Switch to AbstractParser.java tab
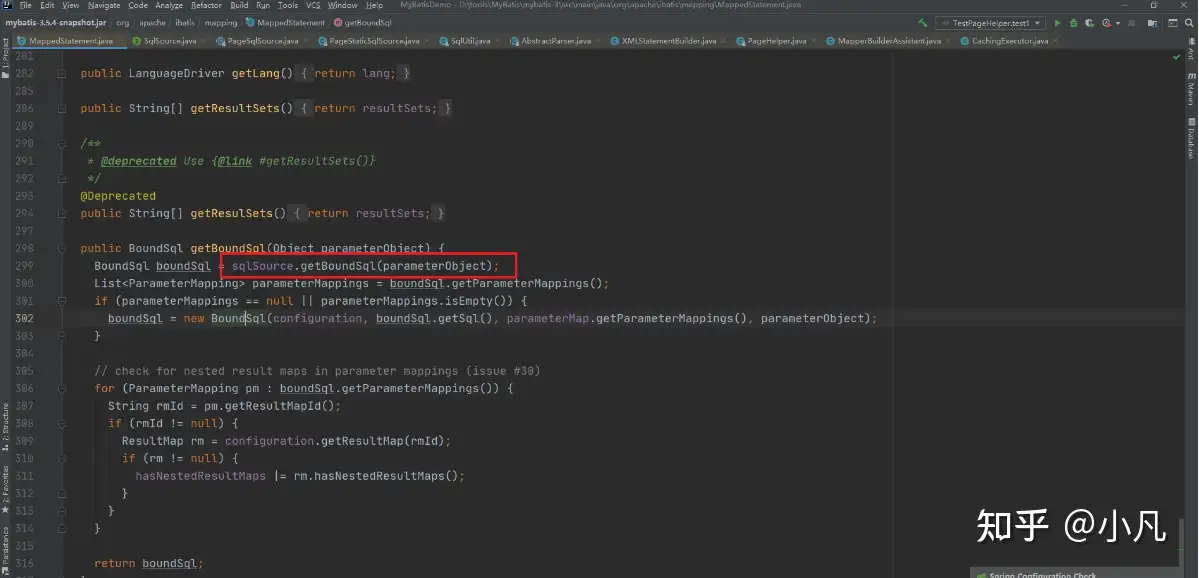This screenshot has width=1199, height=578. pos(550,41)
